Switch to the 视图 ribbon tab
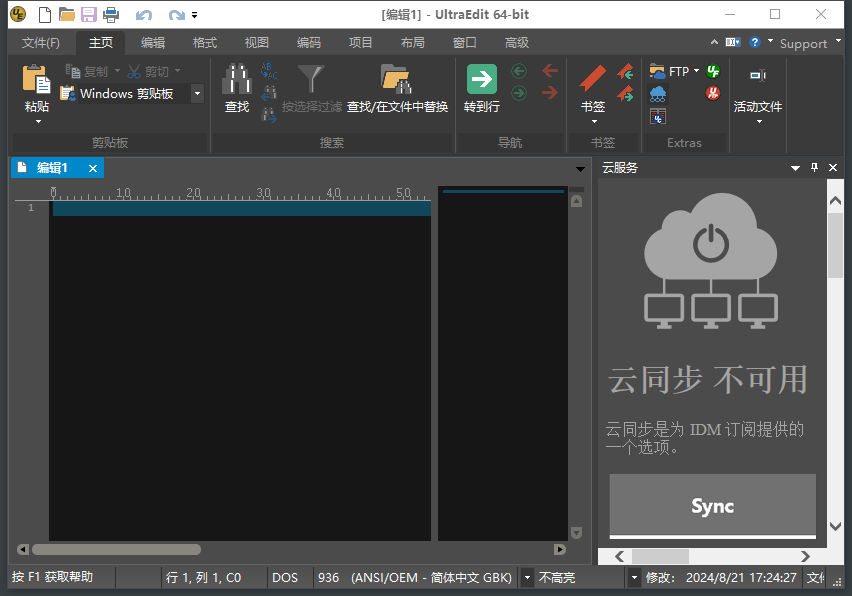Viewport: 852px width, 596px height. click(256, 42)
